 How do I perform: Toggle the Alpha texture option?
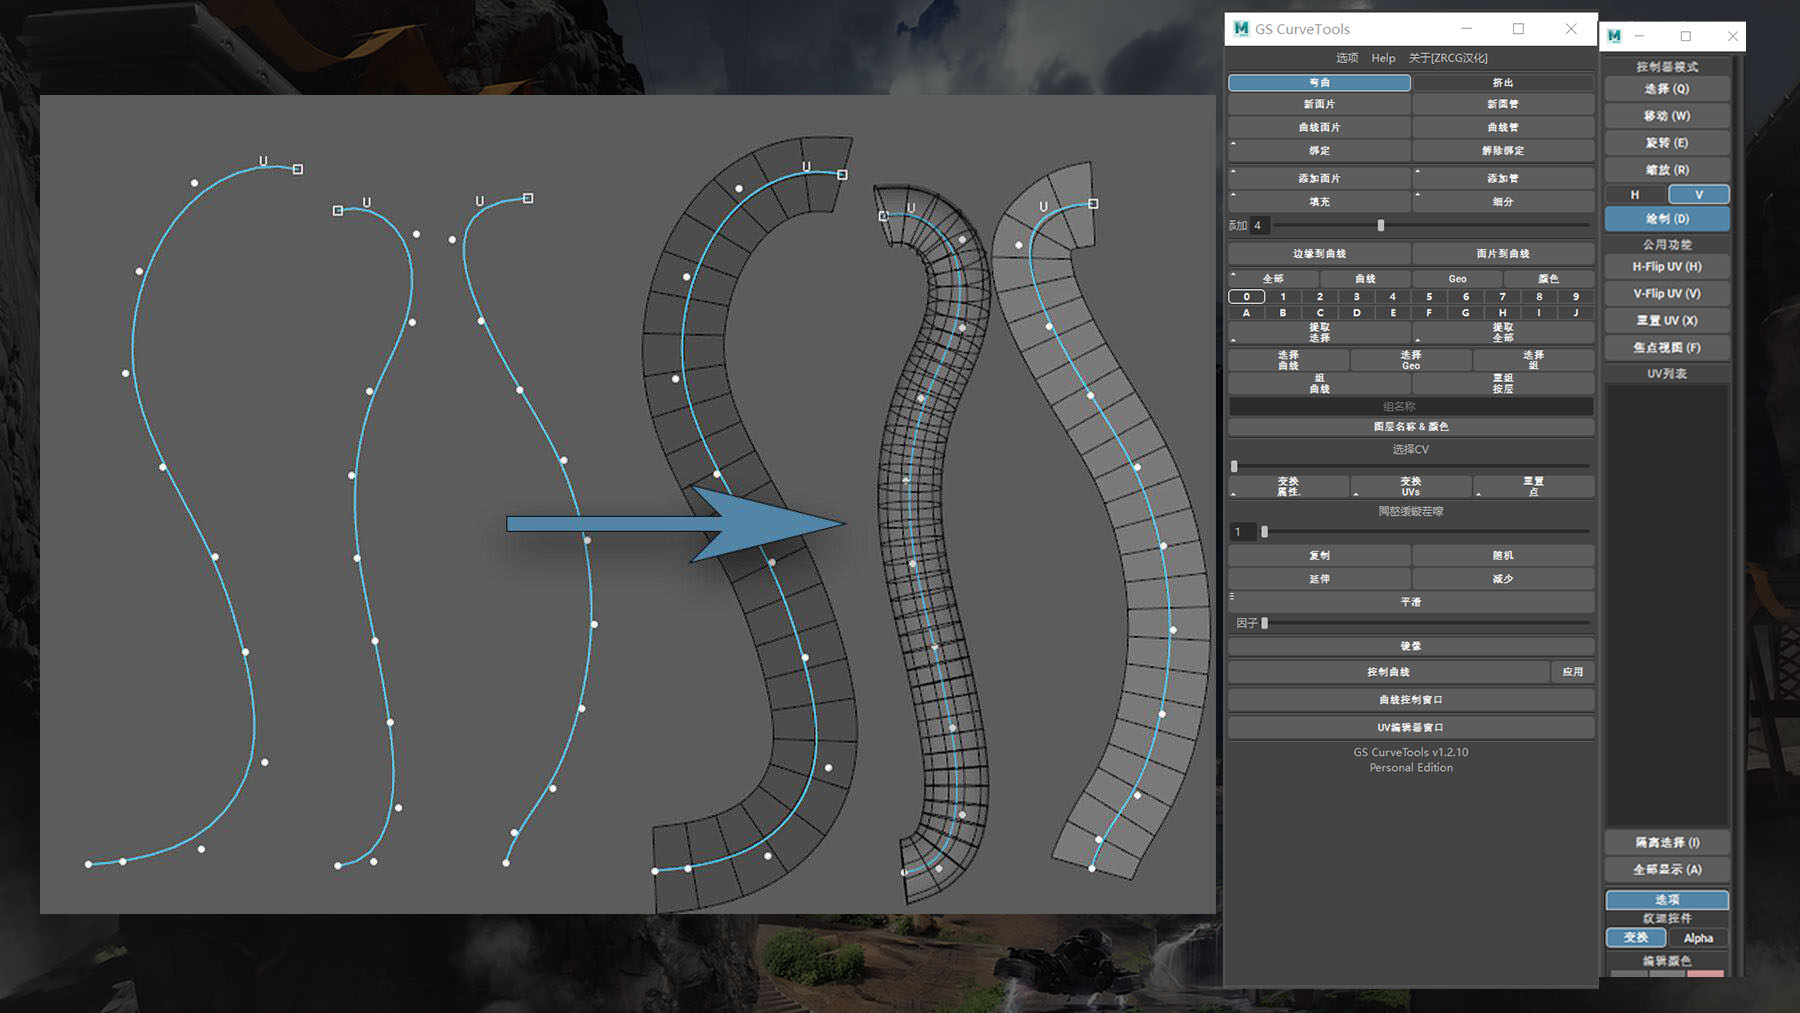1698,938
